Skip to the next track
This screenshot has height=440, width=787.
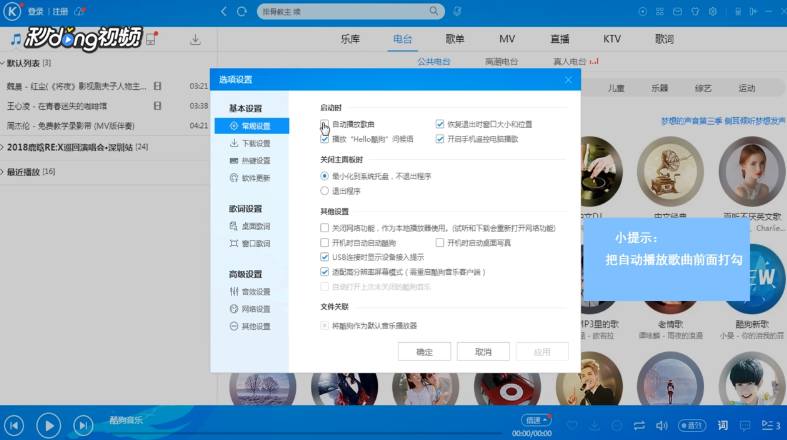(x=83, y=425)
